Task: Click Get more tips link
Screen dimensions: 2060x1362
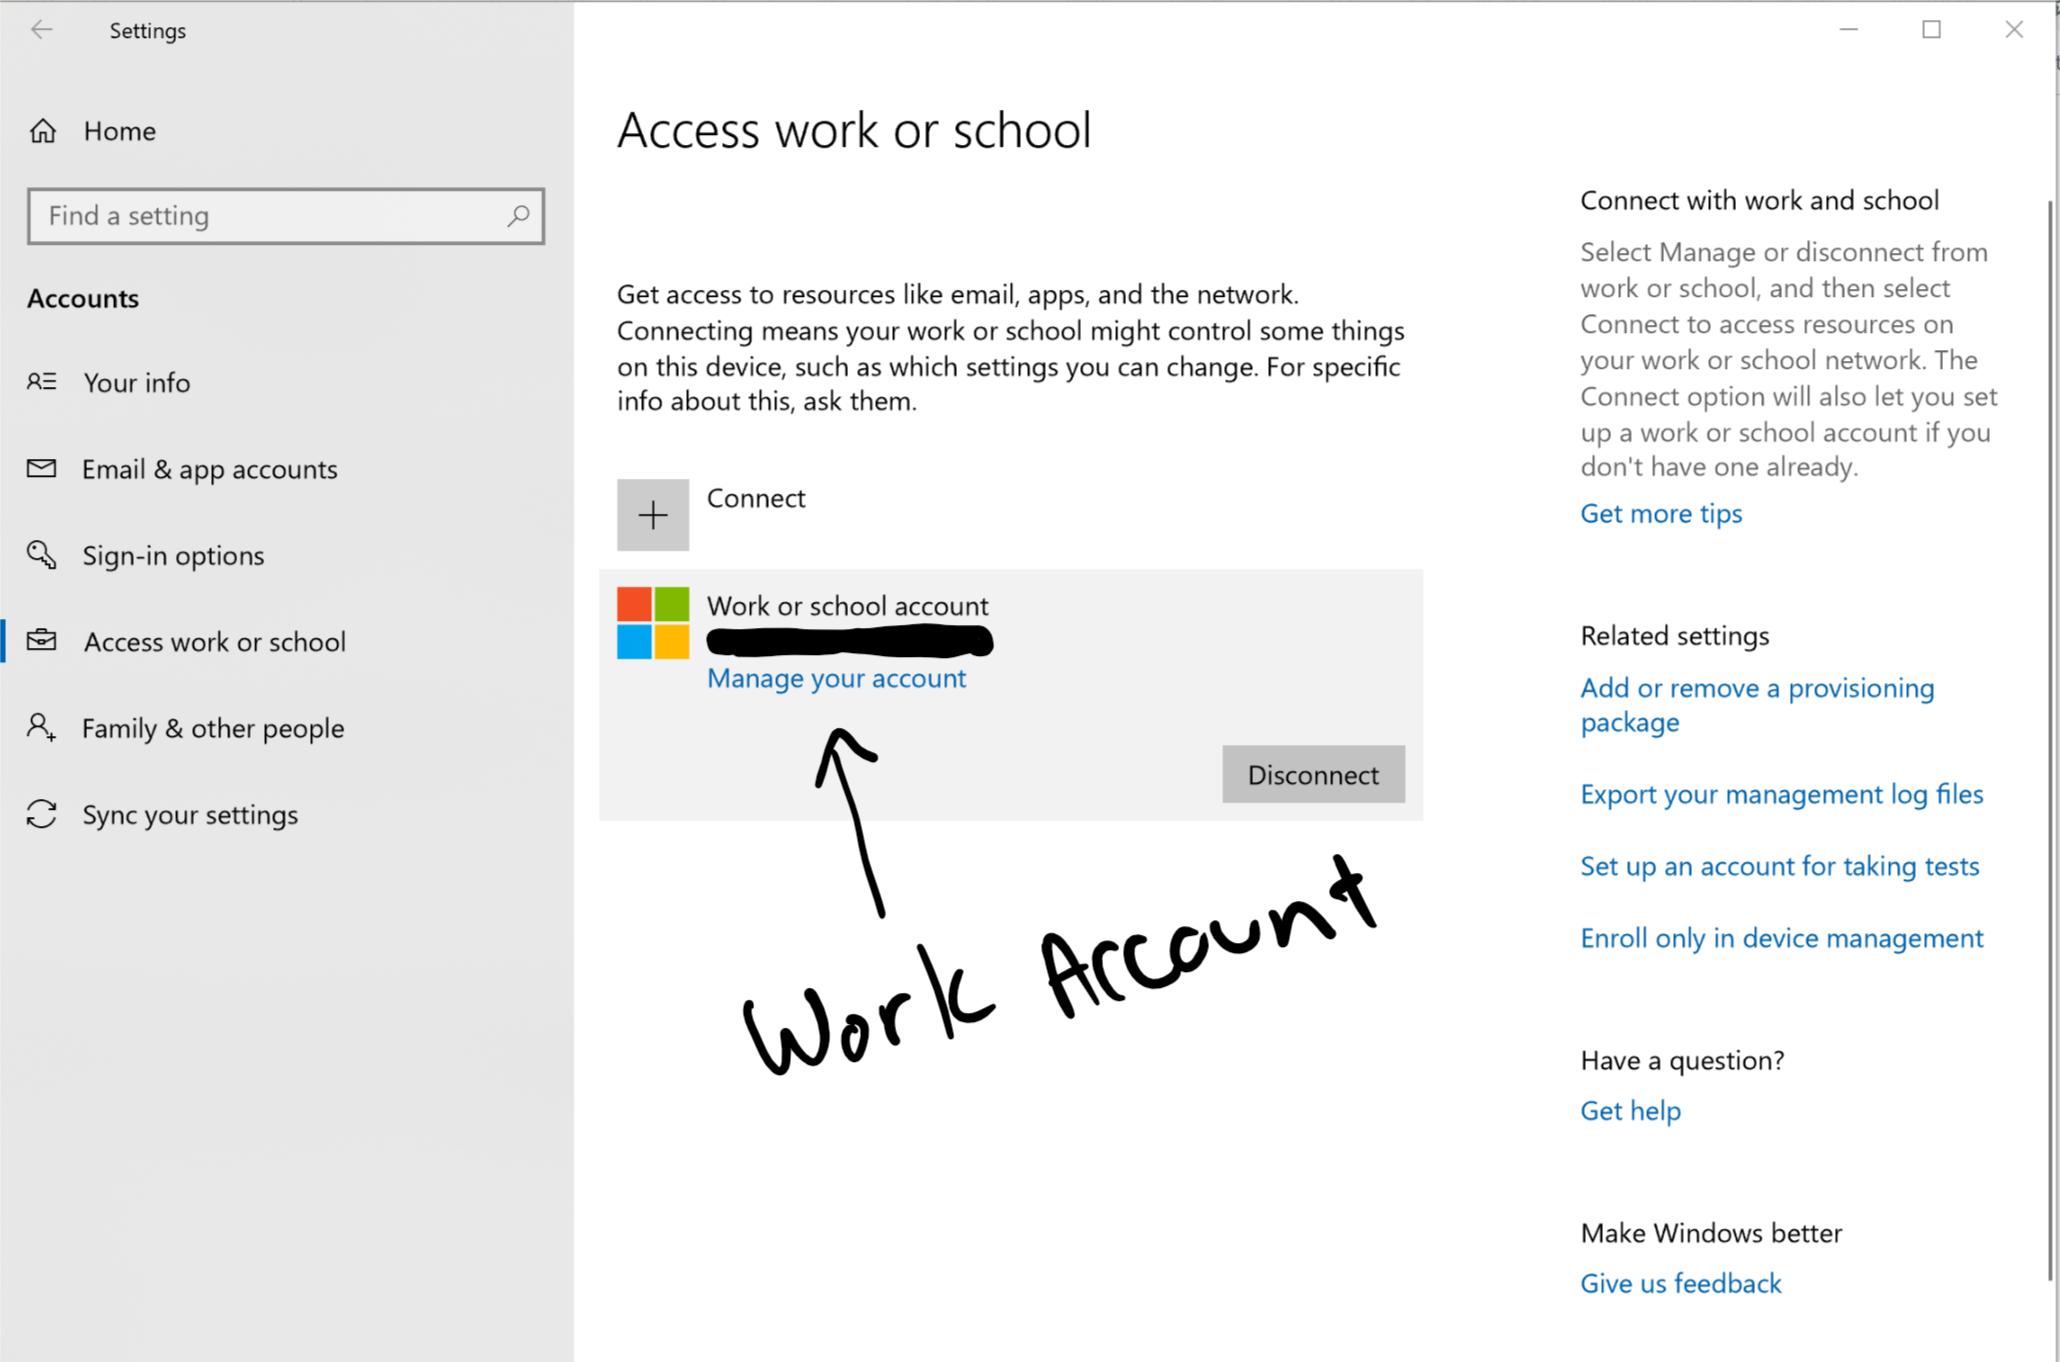Action: (x=1661, y=513)
